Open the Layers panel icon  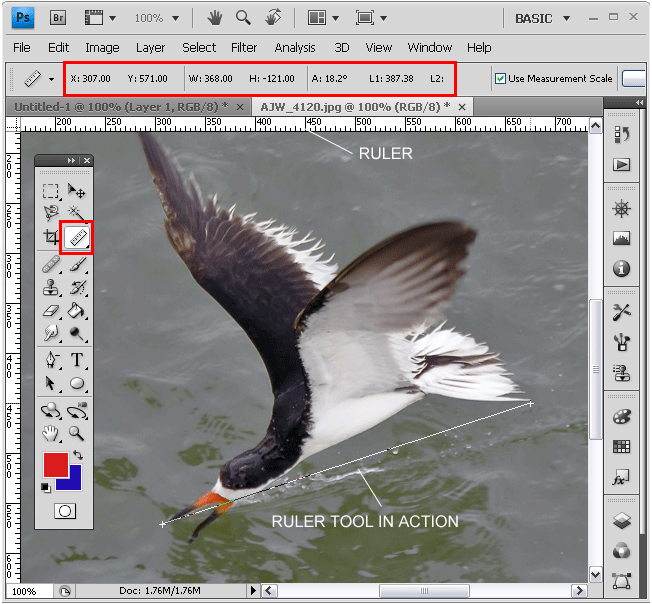(x=621, y=520)
